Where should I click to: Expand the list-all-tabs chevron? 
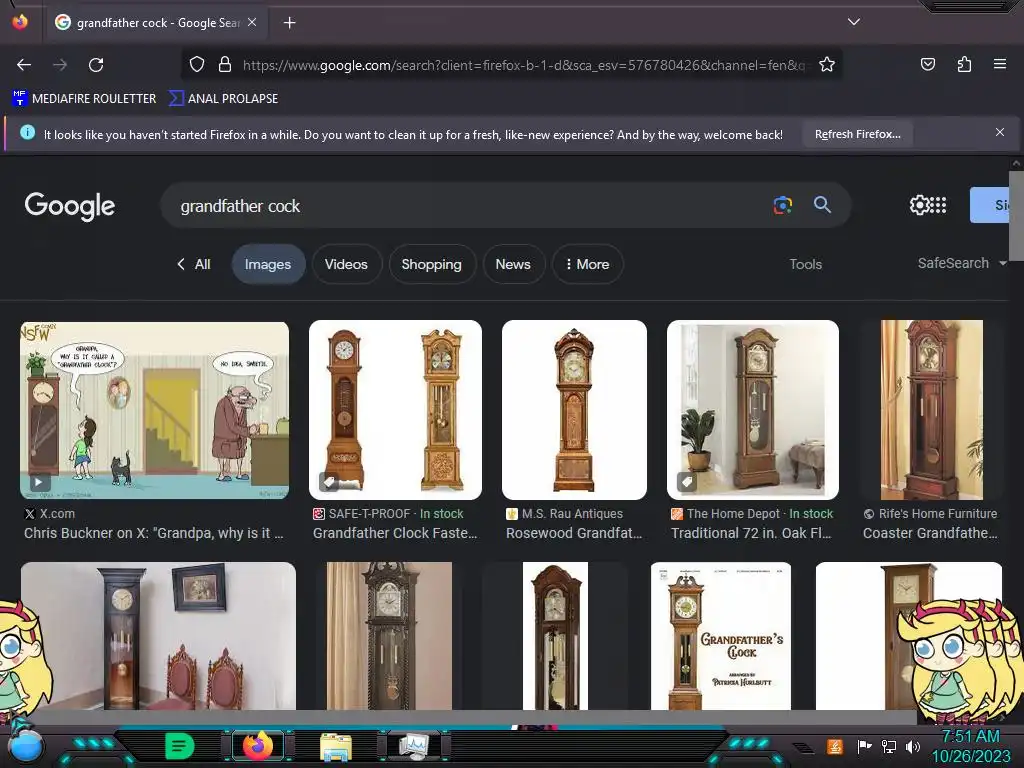854,22
